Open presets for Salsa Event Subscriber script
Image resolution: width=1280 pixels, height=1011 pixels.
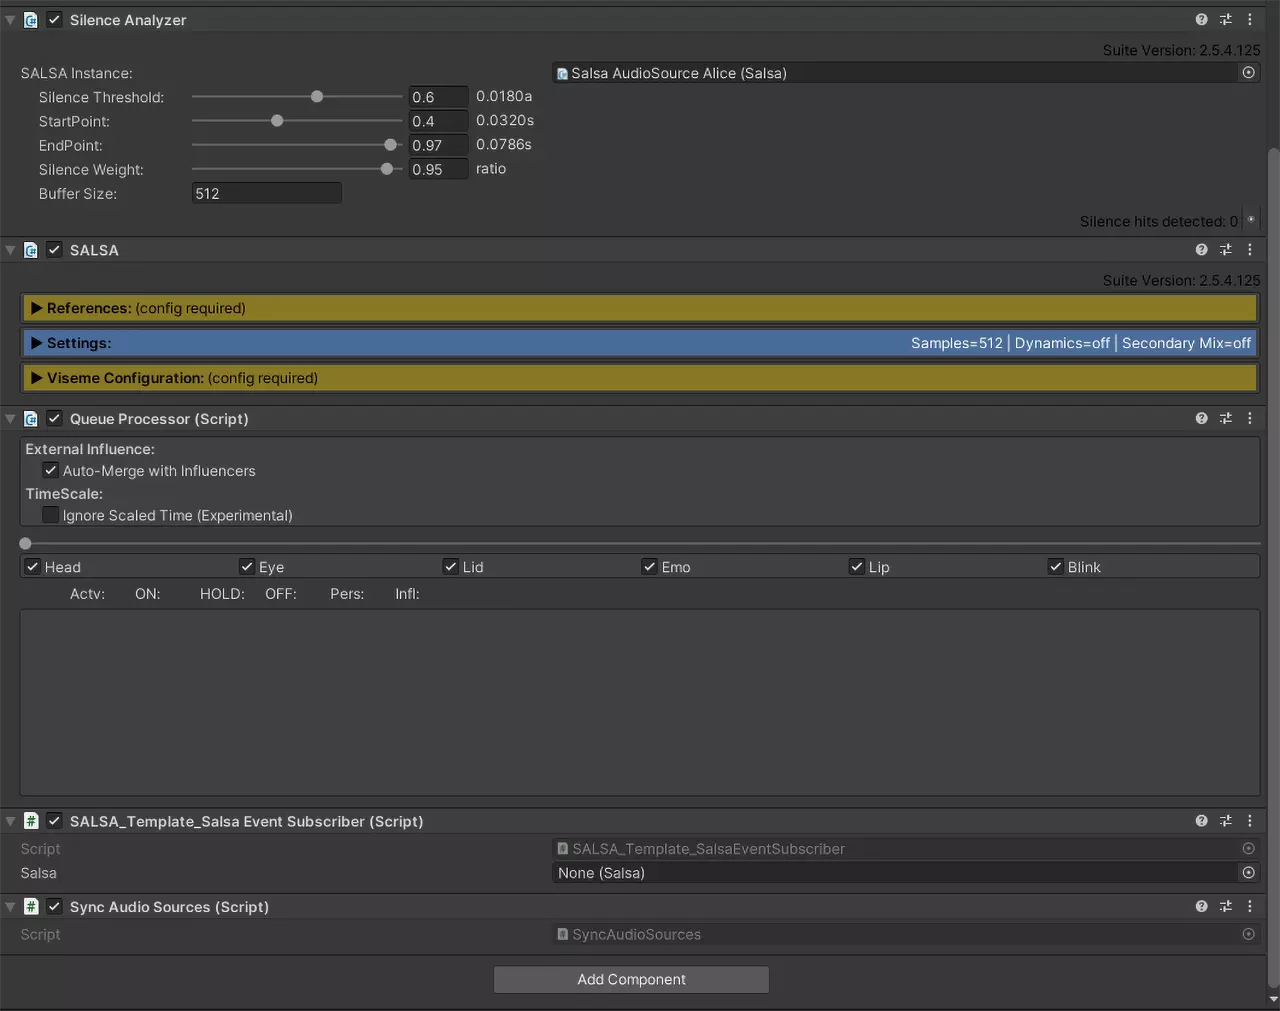(1225, 821)
